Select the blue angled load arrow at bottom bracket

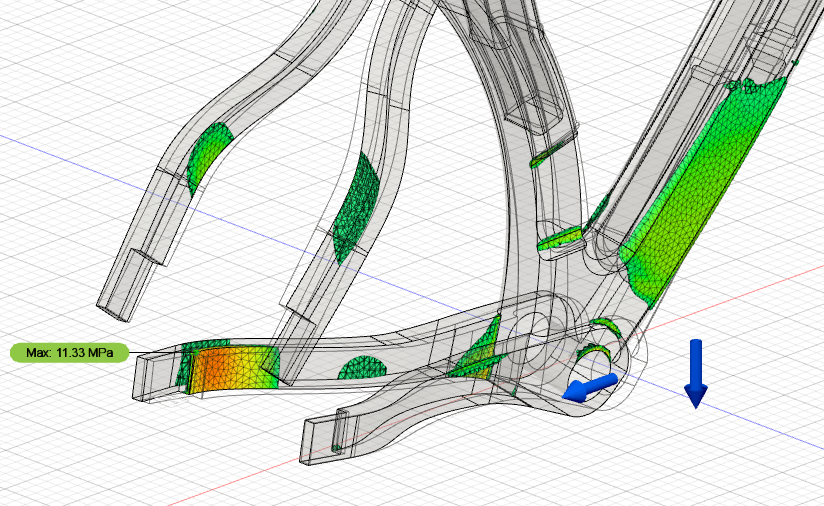coord(587,387)
